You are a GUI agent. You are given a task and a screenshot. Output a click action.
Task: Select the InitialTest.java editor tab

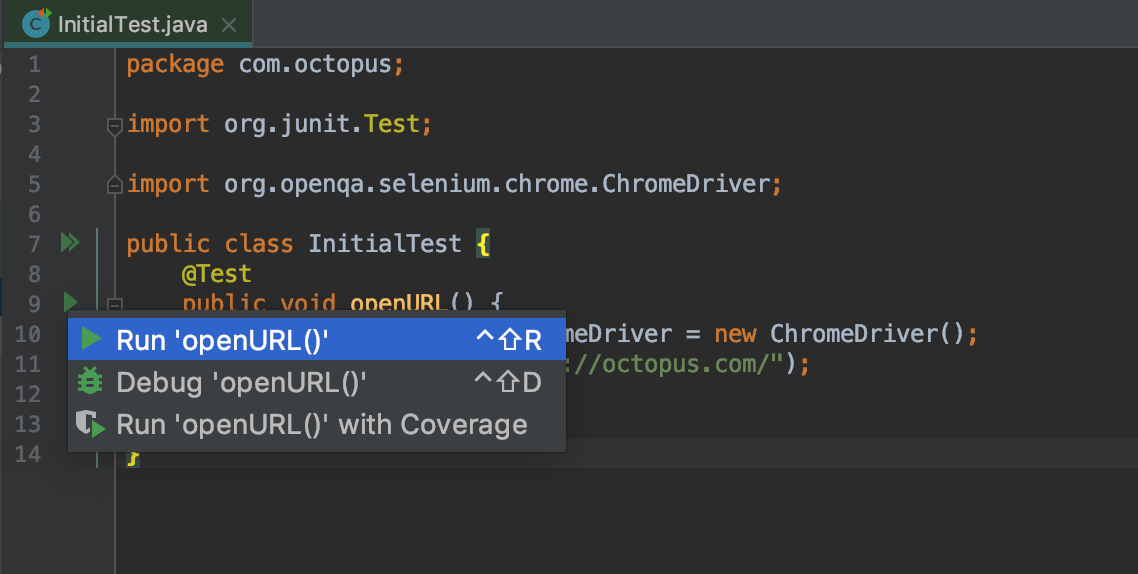pyautogui.click(x=130, y=24)
